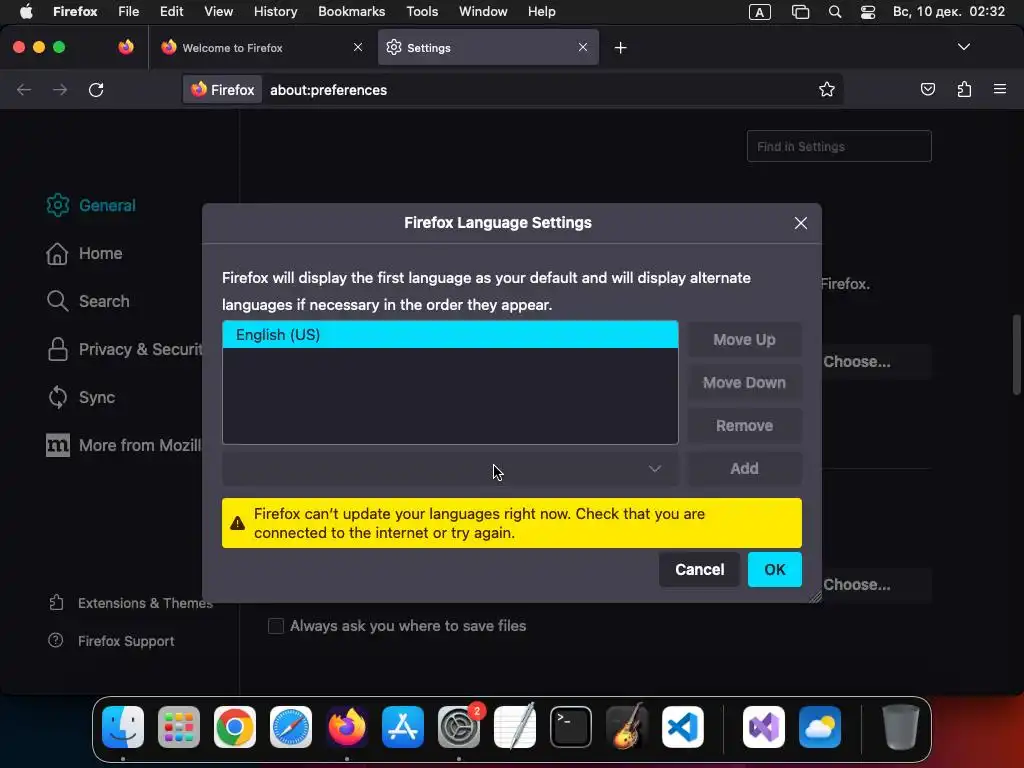Open the File menu

point(128,12)
